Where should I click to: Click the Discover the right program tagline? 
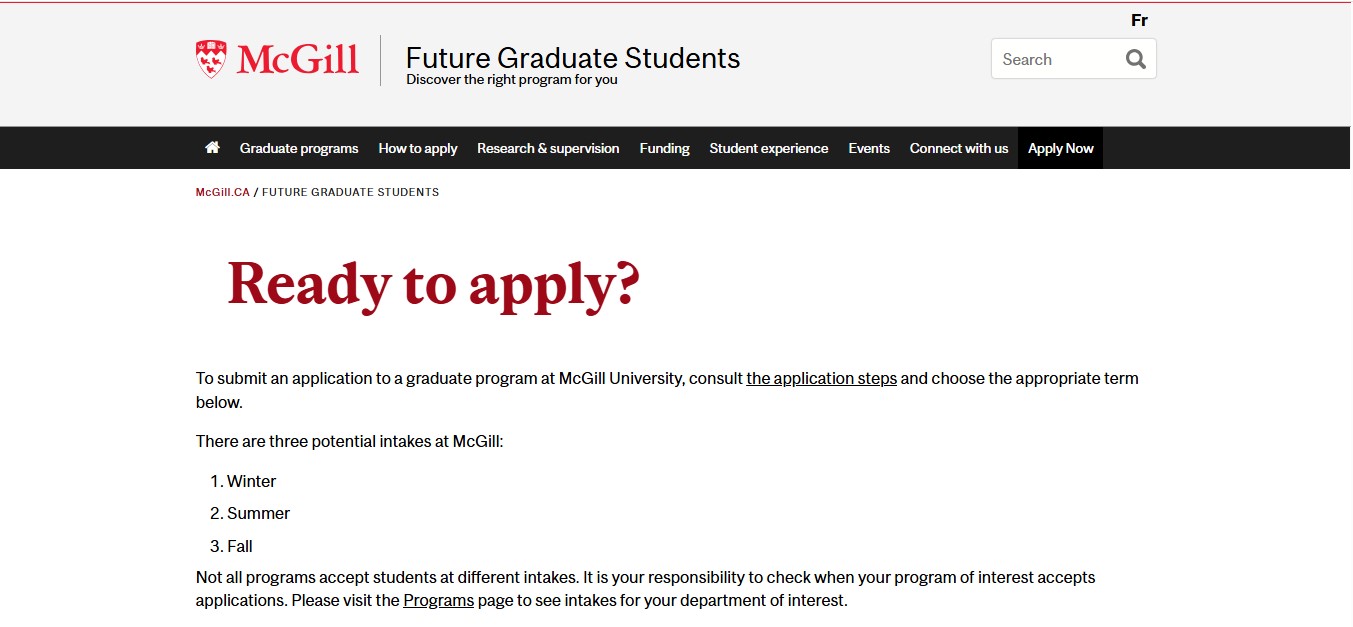click(512, 80)
